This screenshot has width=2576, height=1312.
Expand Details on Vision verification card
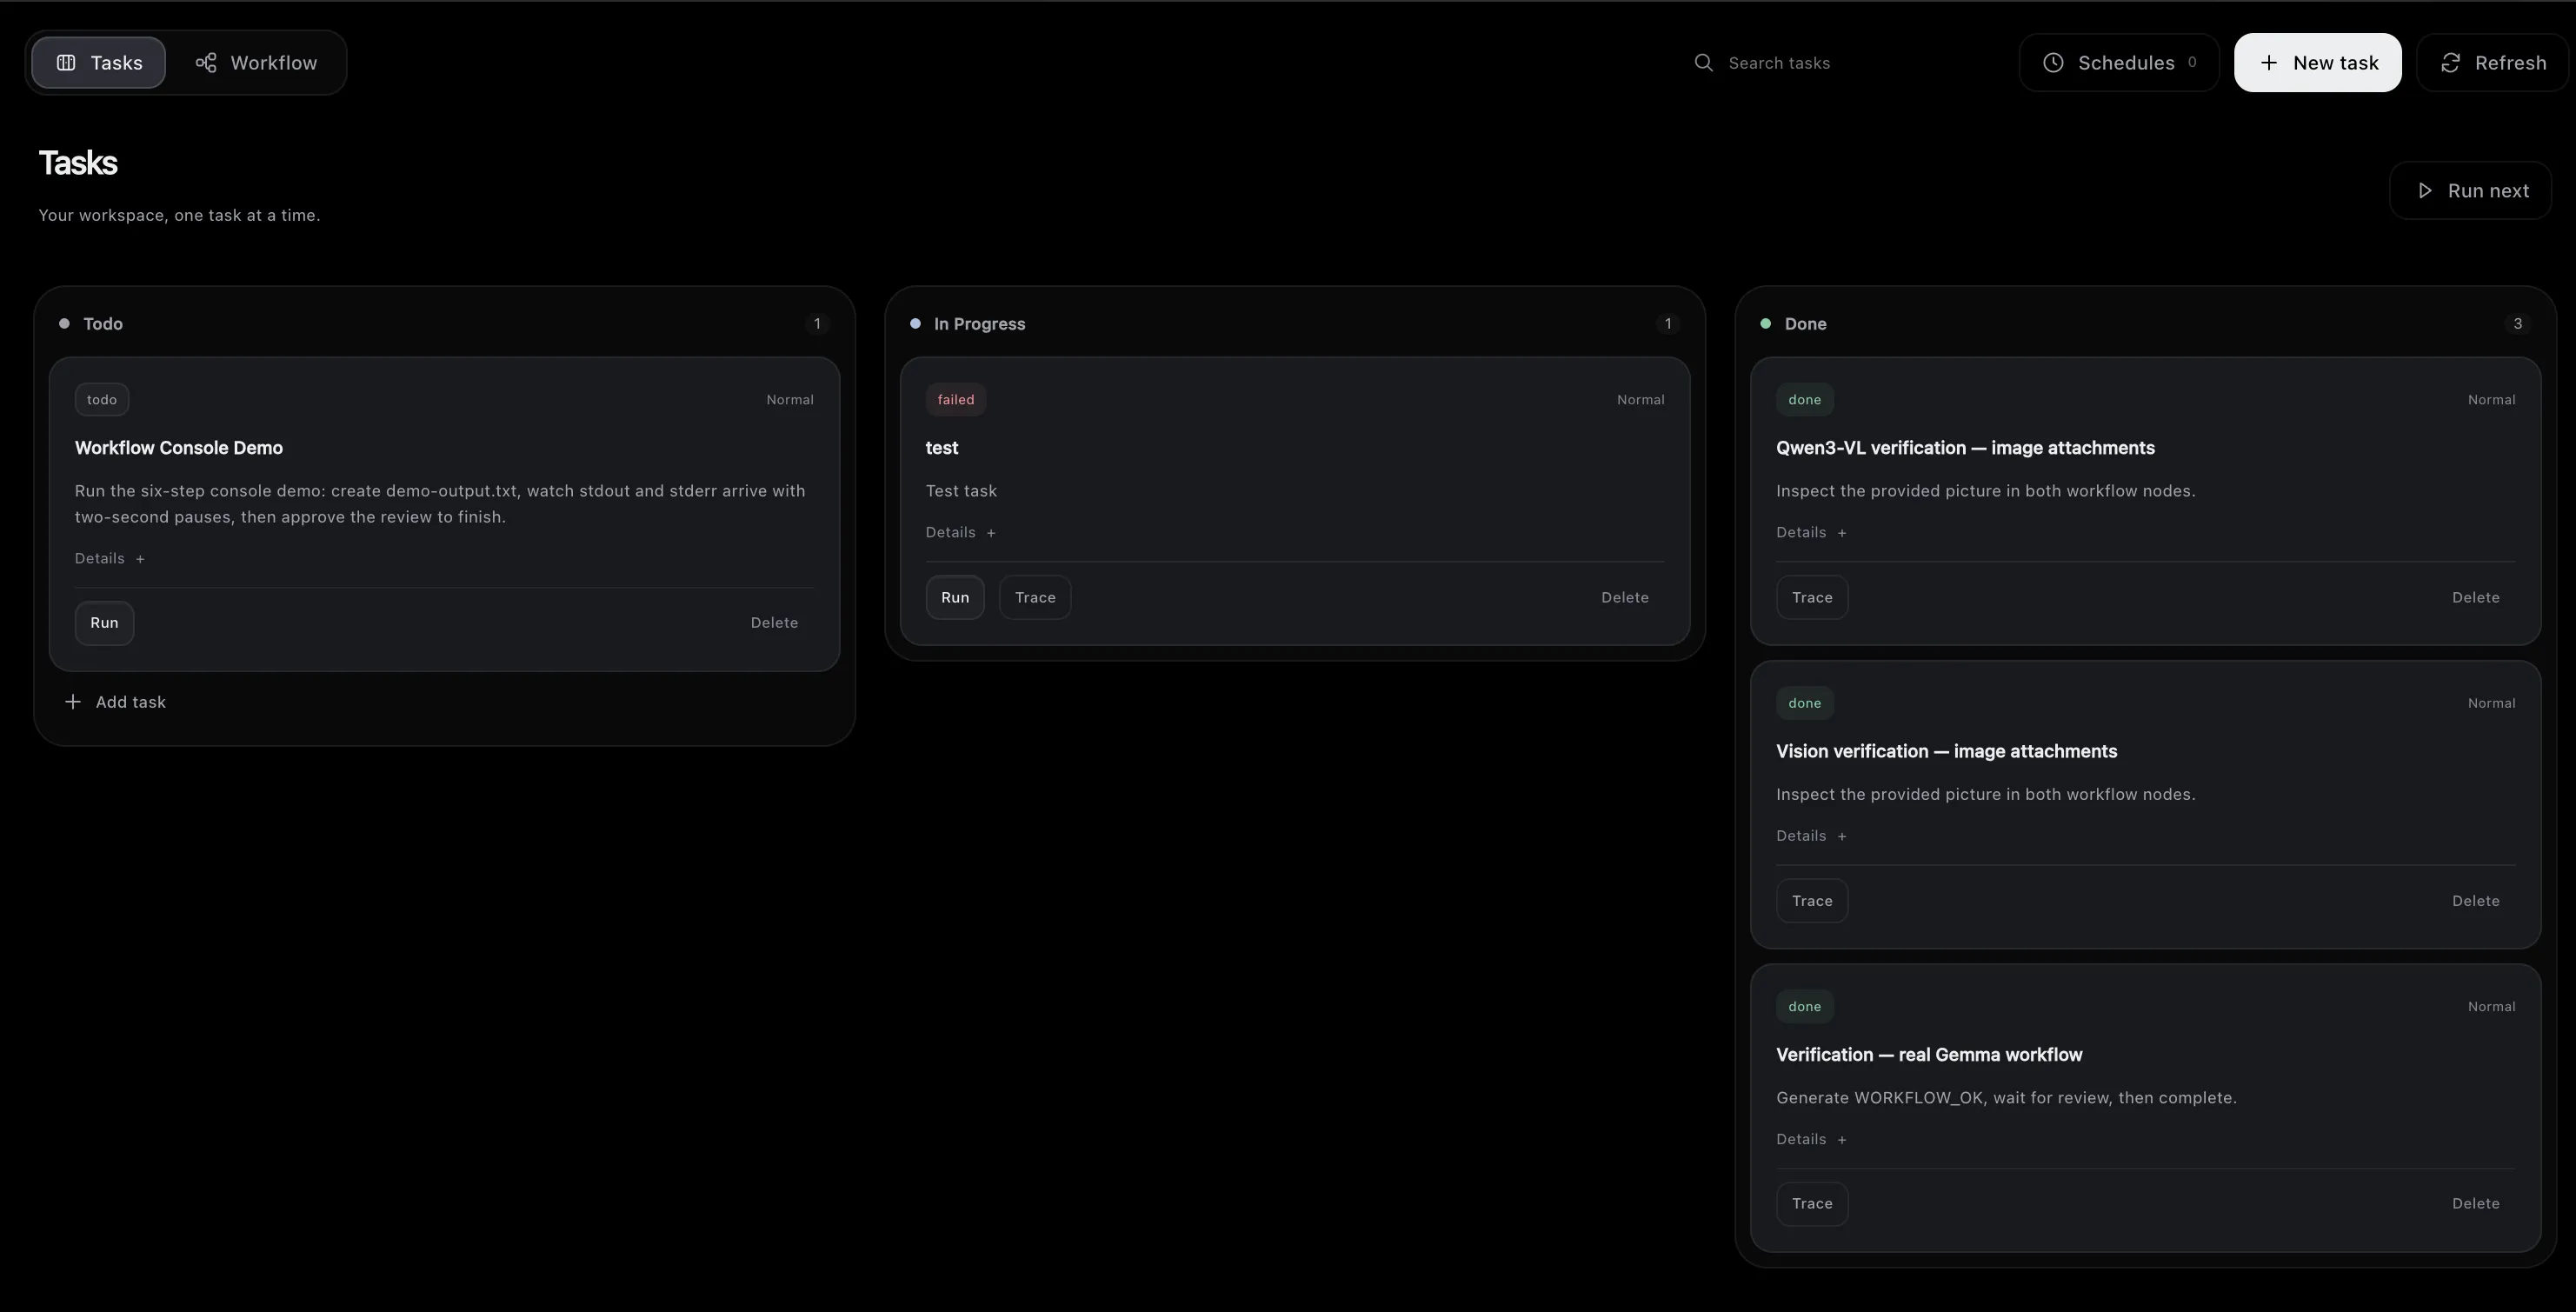(1811, 835)
